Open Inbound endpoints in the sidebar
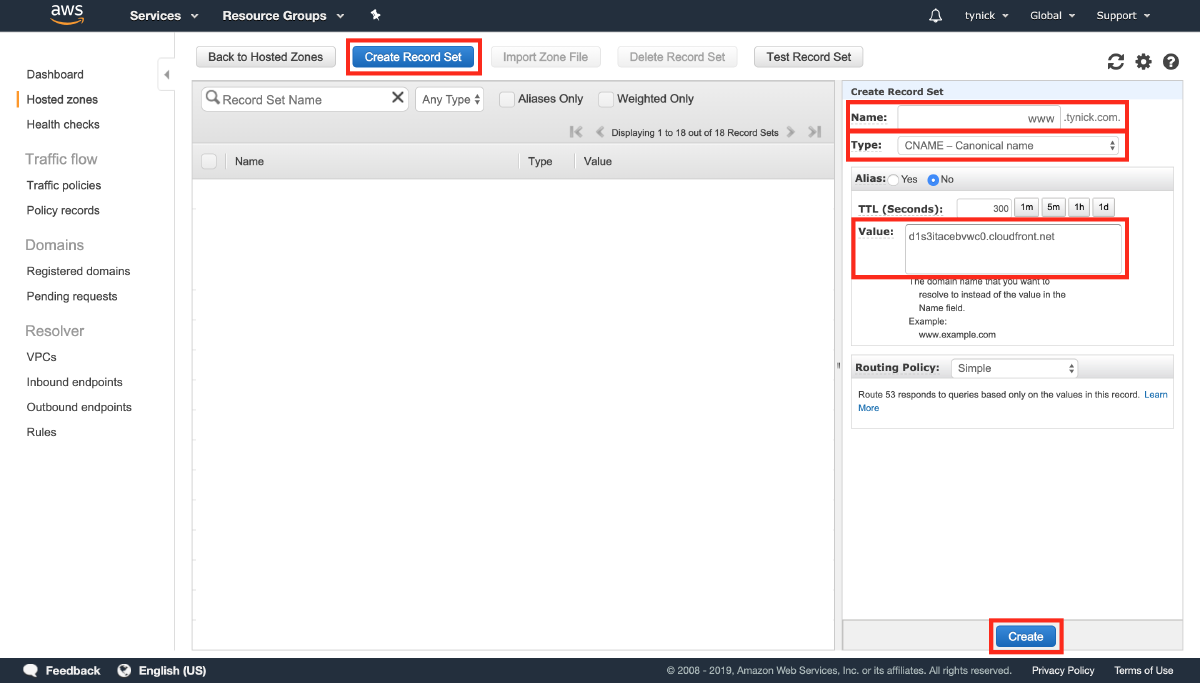The width and height of the screenshot is (1200, 683). 75,382
